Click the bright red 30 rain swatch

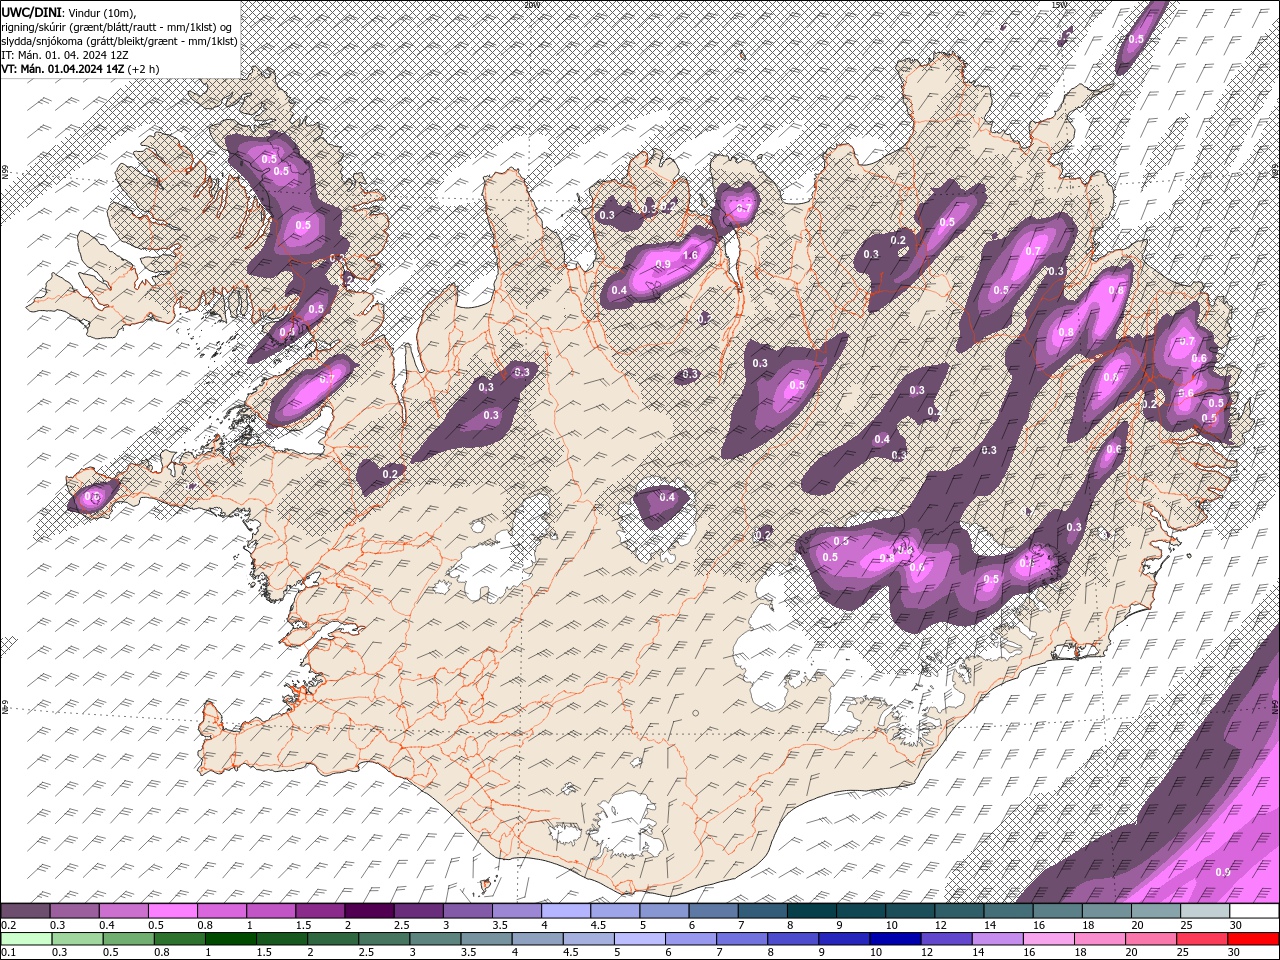coord(1254,939)
